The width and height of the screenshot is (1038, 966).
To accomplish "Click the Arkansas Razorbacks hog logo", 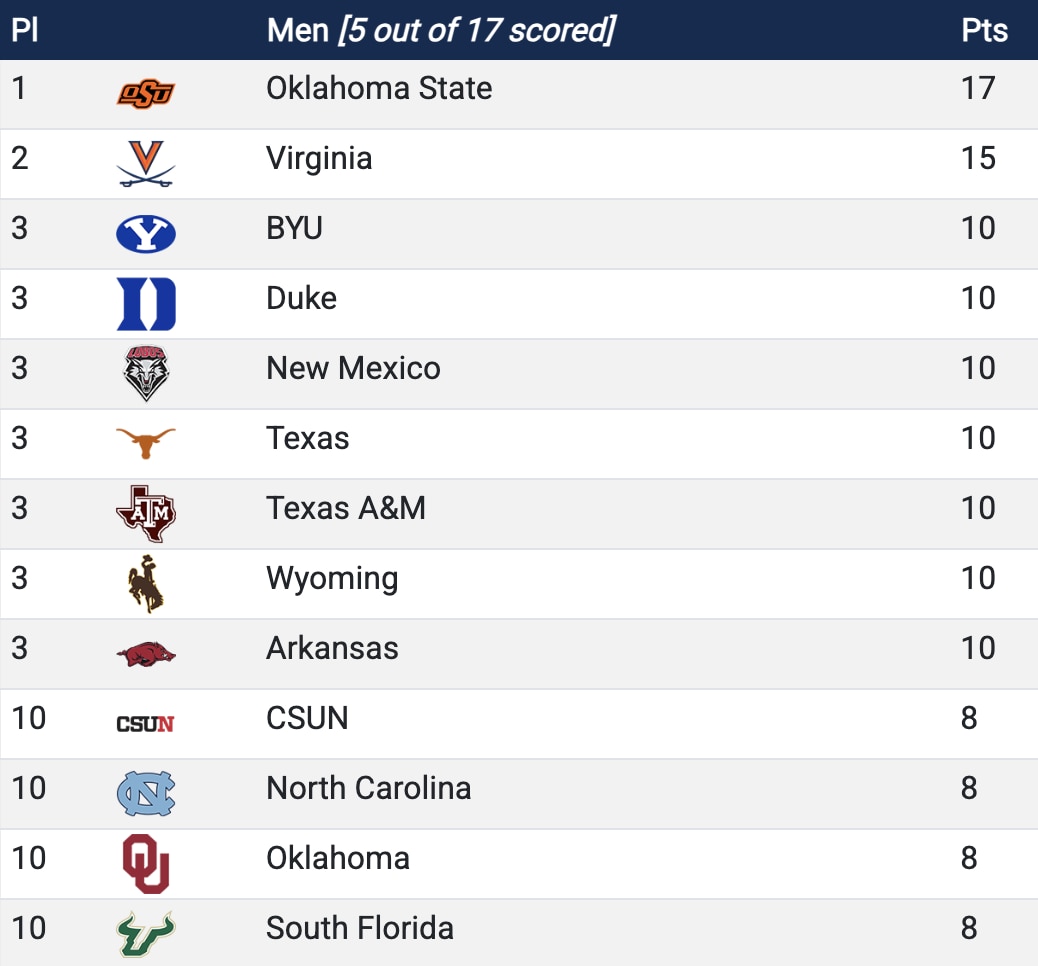I will point(146,654).
